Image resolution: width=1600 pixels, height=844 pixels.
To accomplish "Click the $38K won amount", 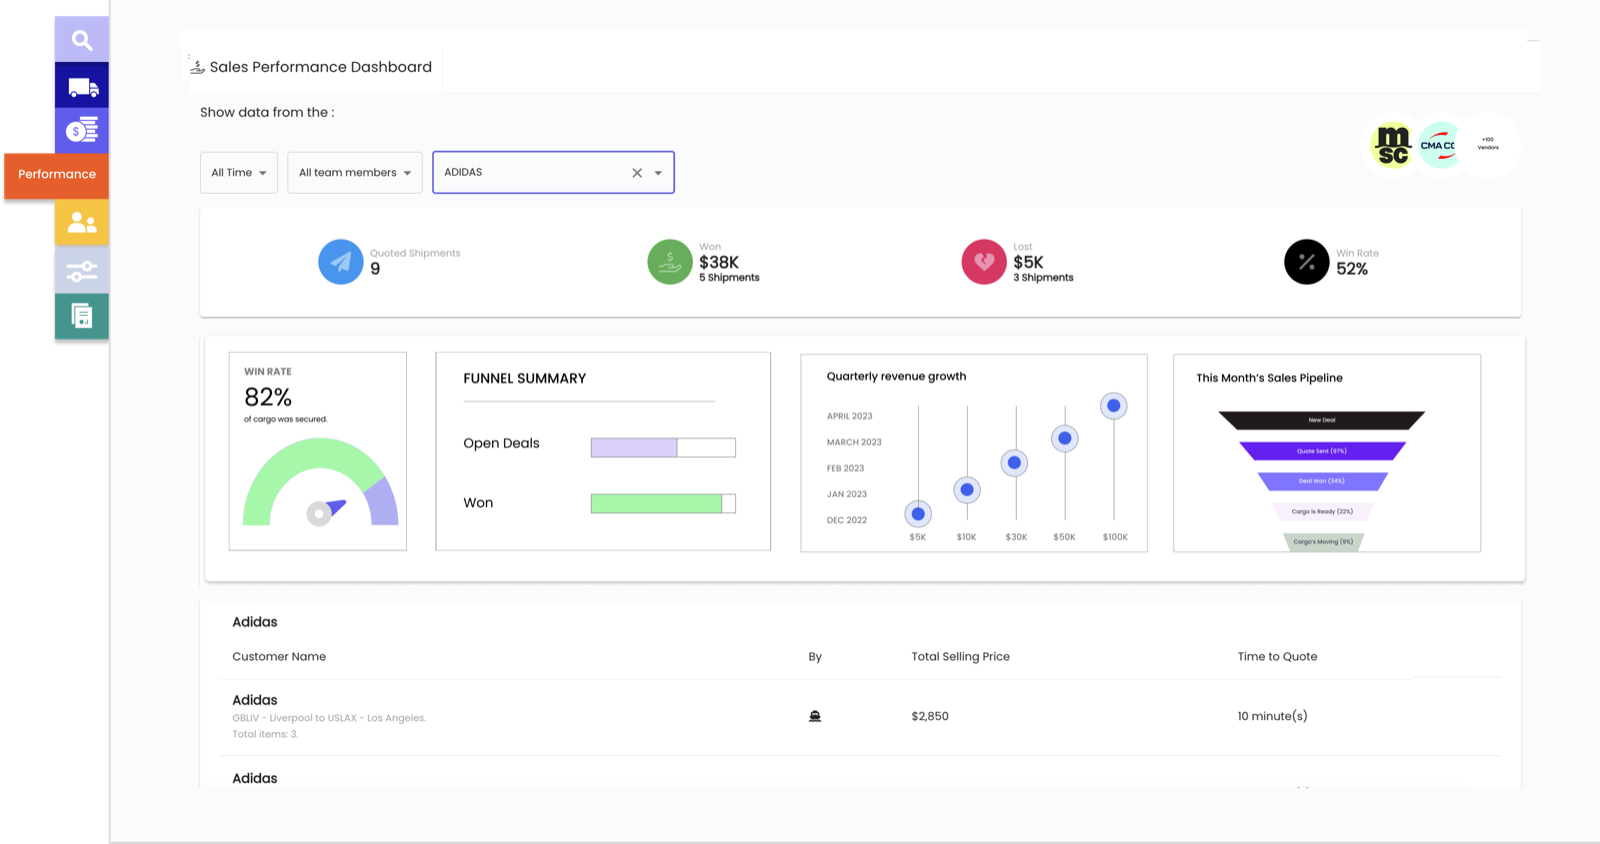I will (x=719, y=262).
